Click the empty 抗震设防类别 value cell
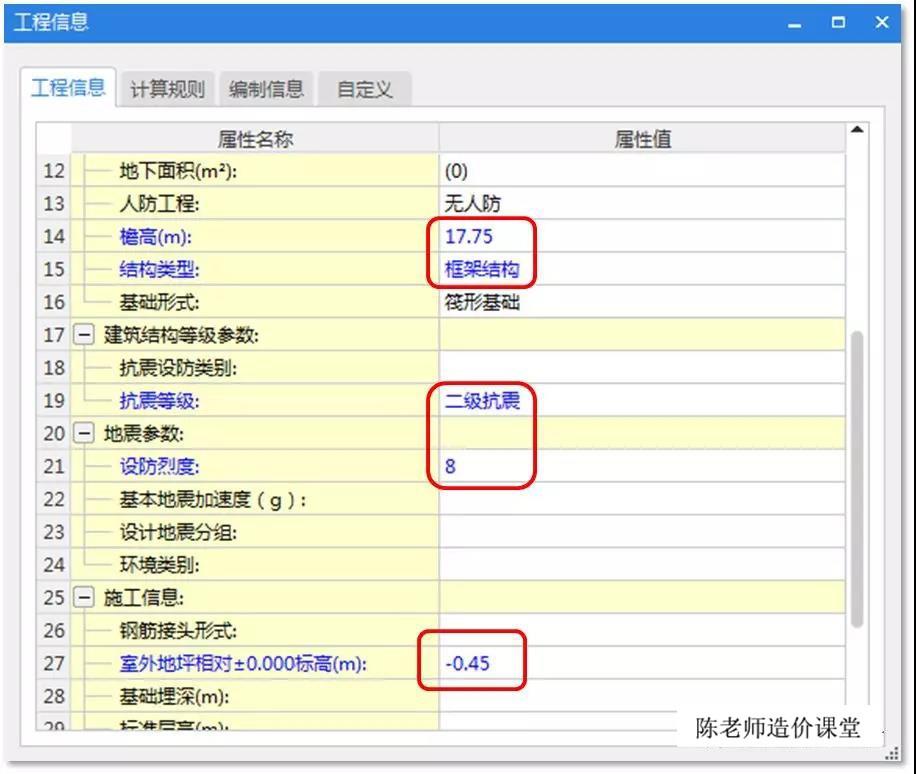The width and height of the screenshot is (916, 774). 641,367
